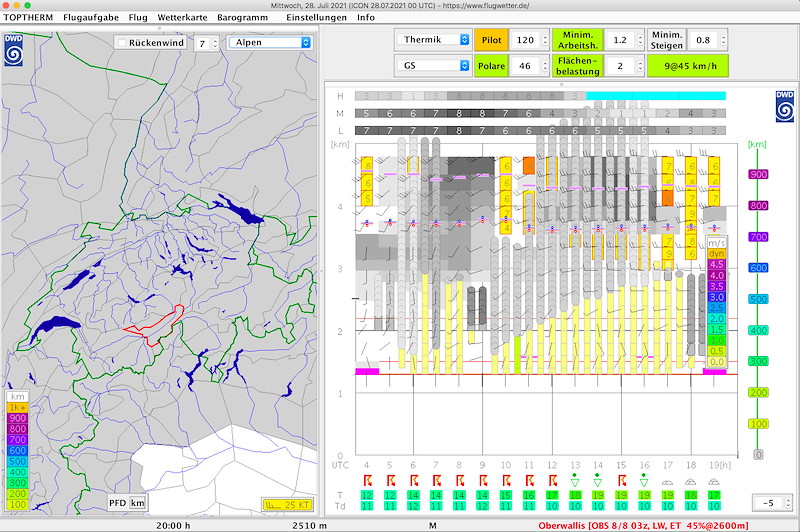Open the Einstellungen menu
Viewport: 800px width, 532px height.
point(316,17)
